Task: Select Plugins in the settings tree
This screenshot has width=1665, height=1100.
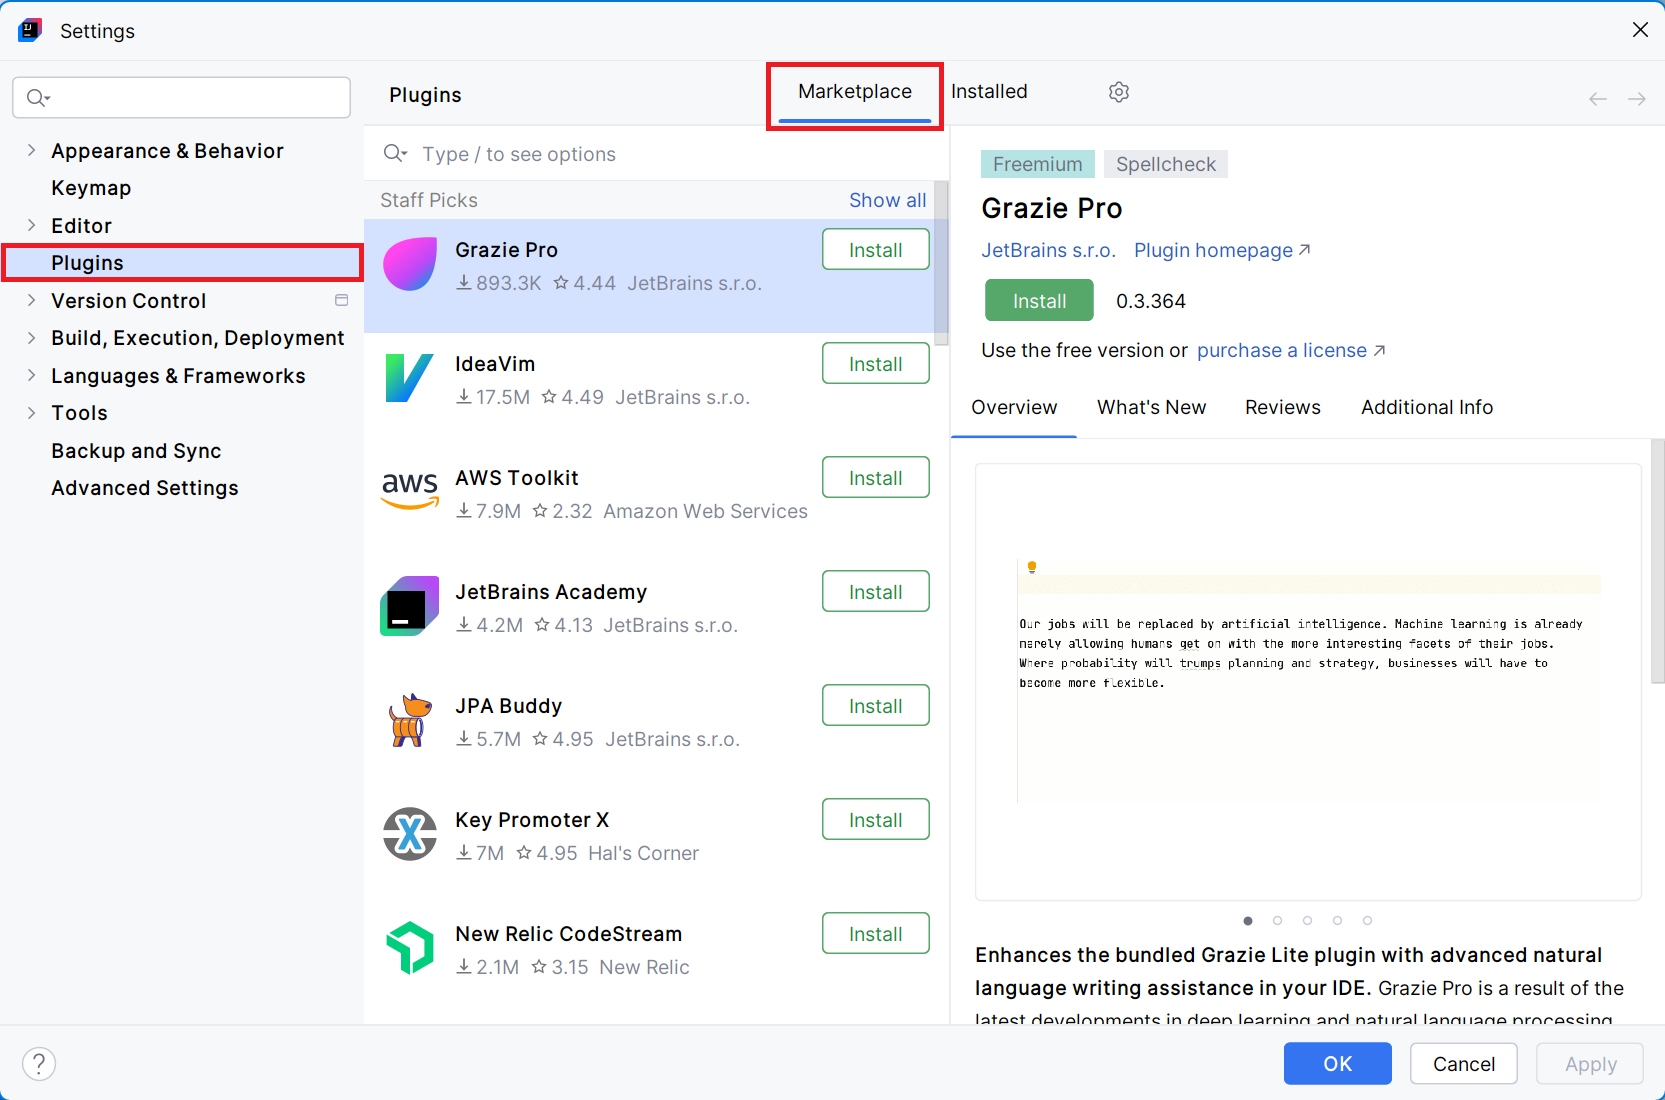Action: [182, 263]
